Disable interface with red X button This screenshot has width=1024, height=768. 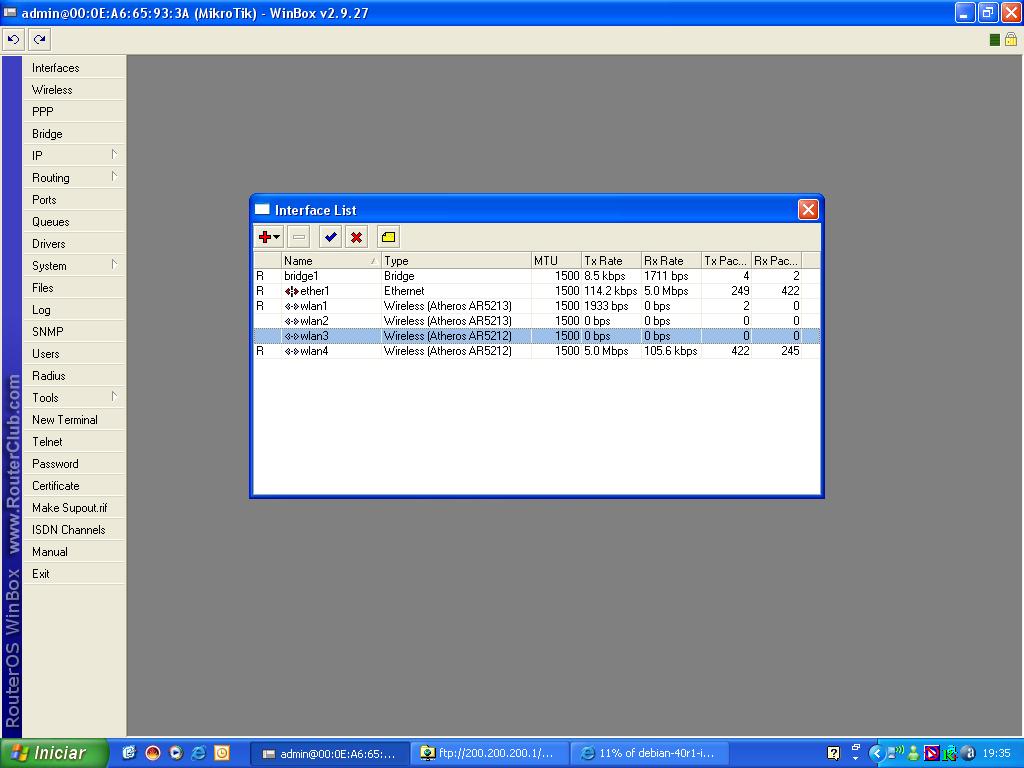(357, 237)
